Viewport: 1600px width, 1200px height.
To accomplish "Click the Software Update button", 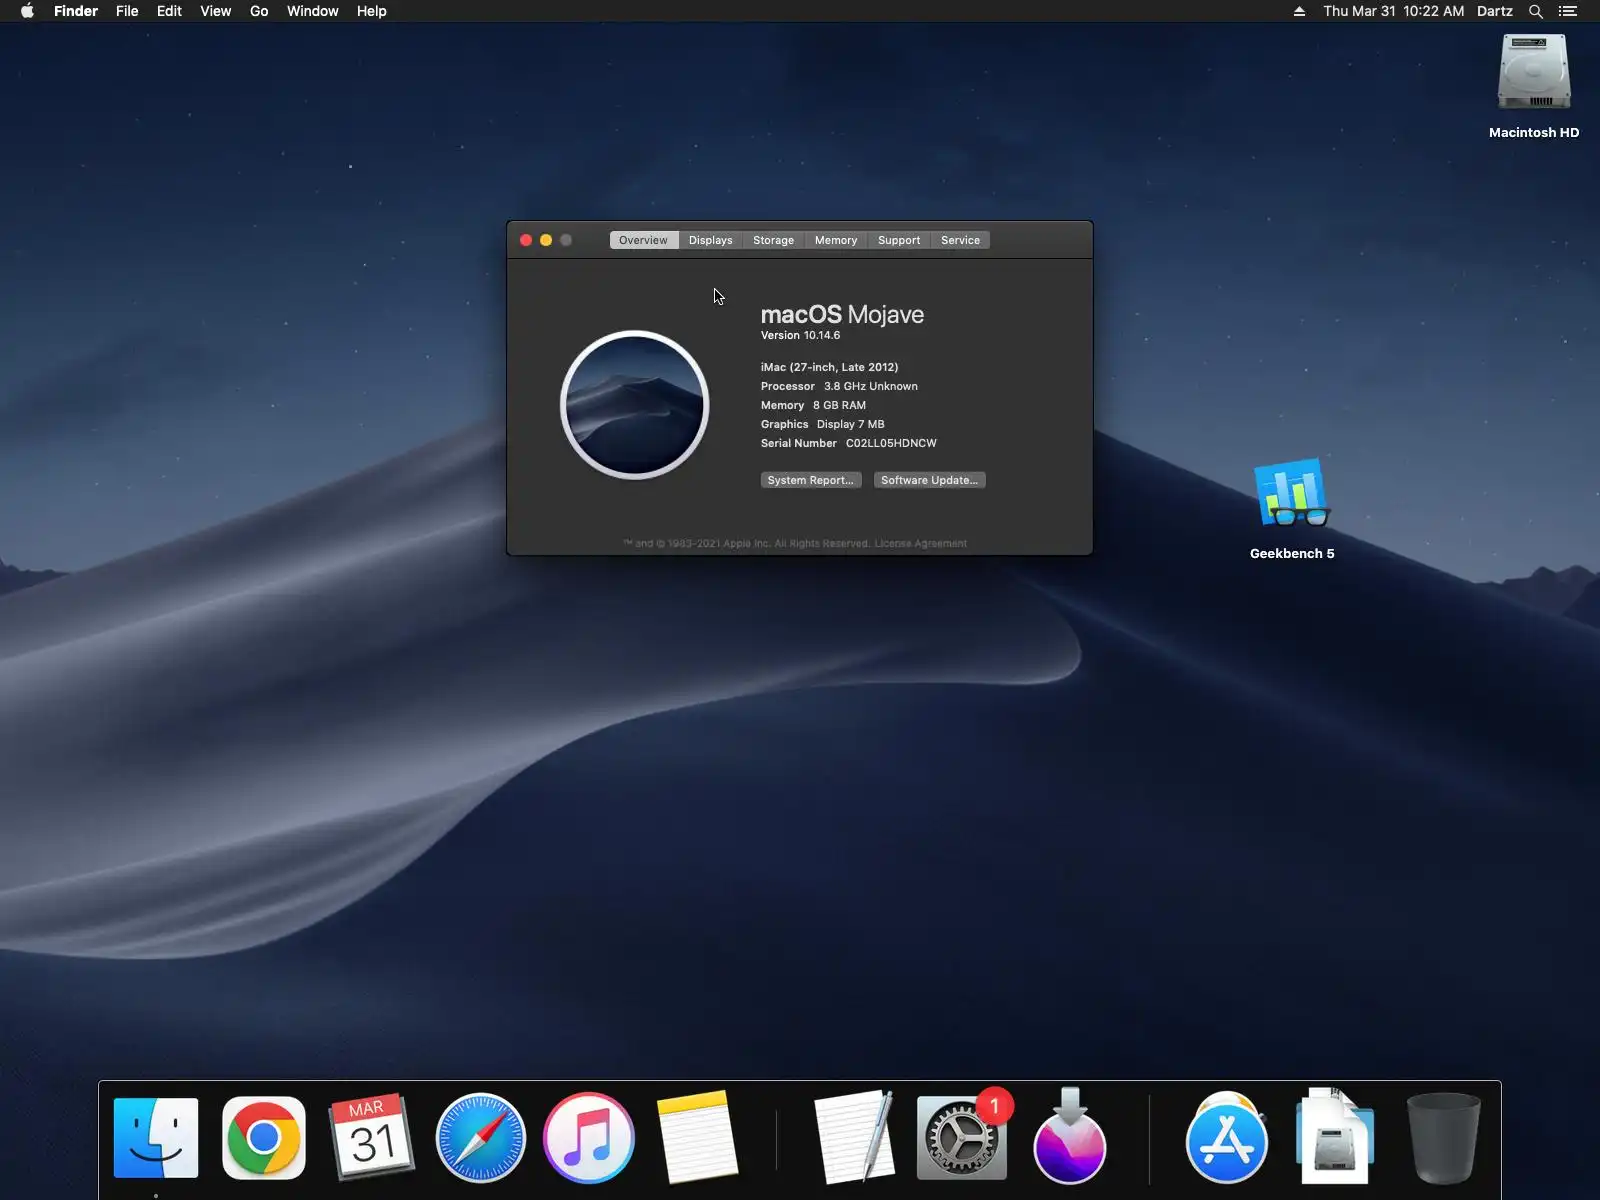I will pos(930,480).
